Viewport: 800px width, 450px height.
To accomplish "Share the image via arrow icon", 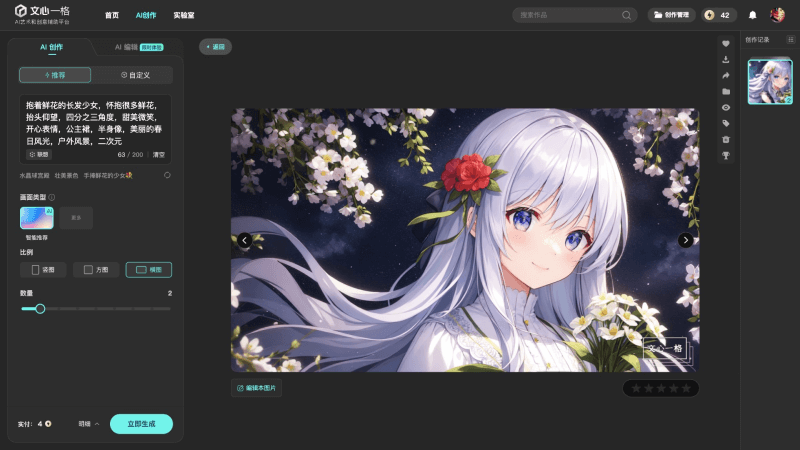I will tap(726, 76).
